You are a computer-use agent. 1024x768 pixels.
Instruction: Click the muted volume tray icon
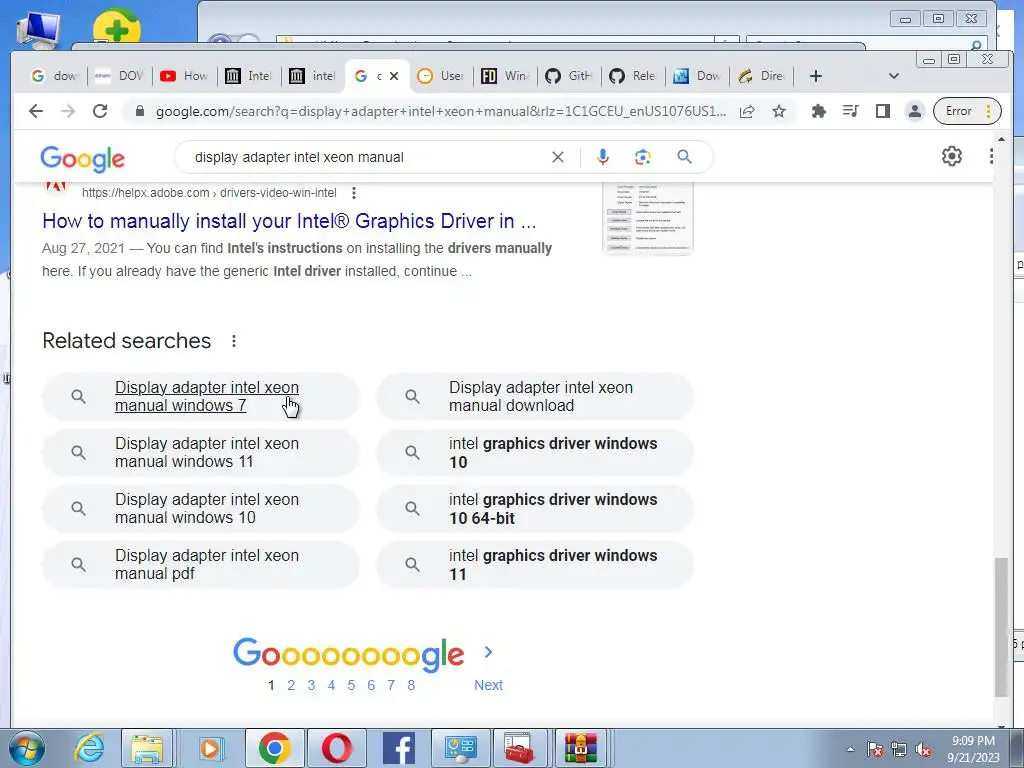(923, 750)
